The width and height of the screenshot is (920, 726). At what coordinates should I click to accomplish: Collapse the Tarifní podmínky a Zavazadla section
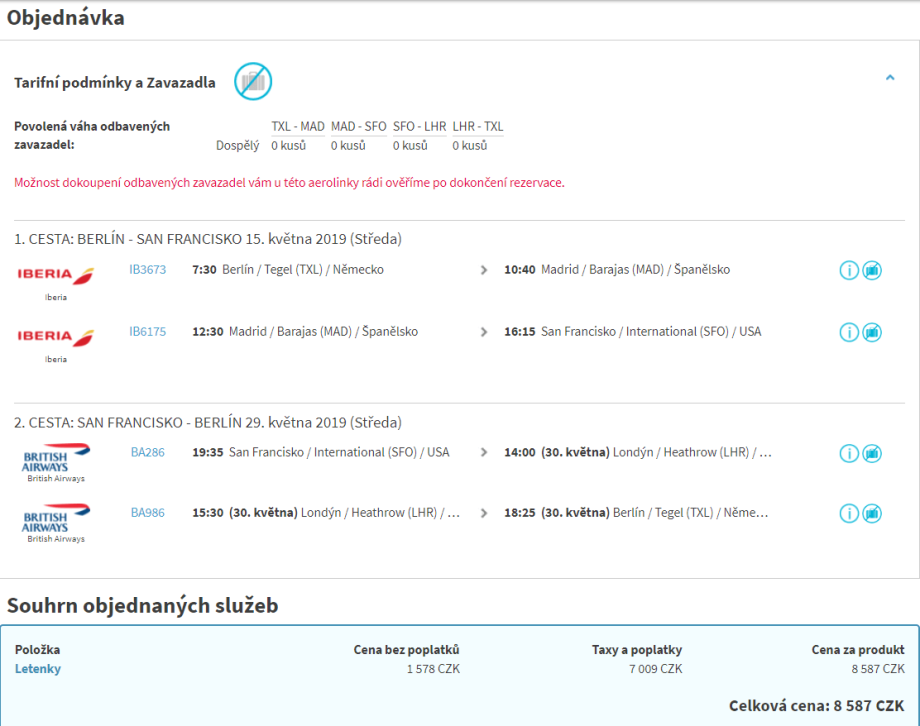point(890,77)
